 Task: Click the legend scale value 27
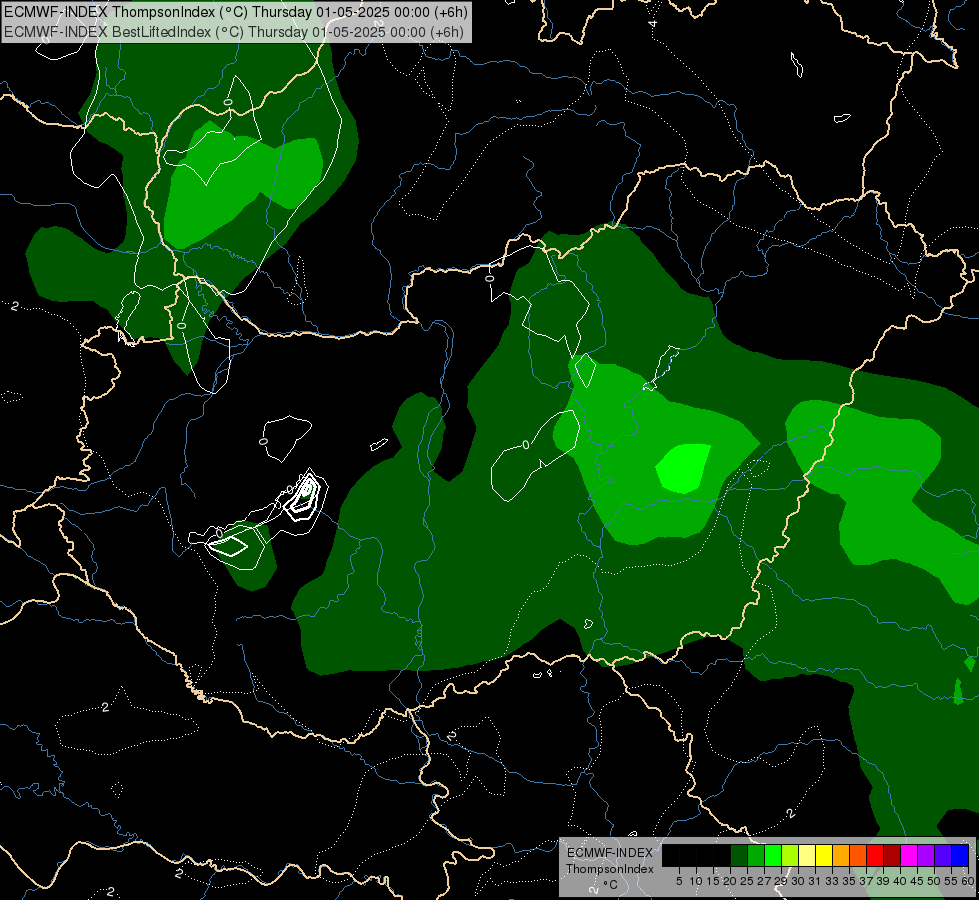point(764,881)
